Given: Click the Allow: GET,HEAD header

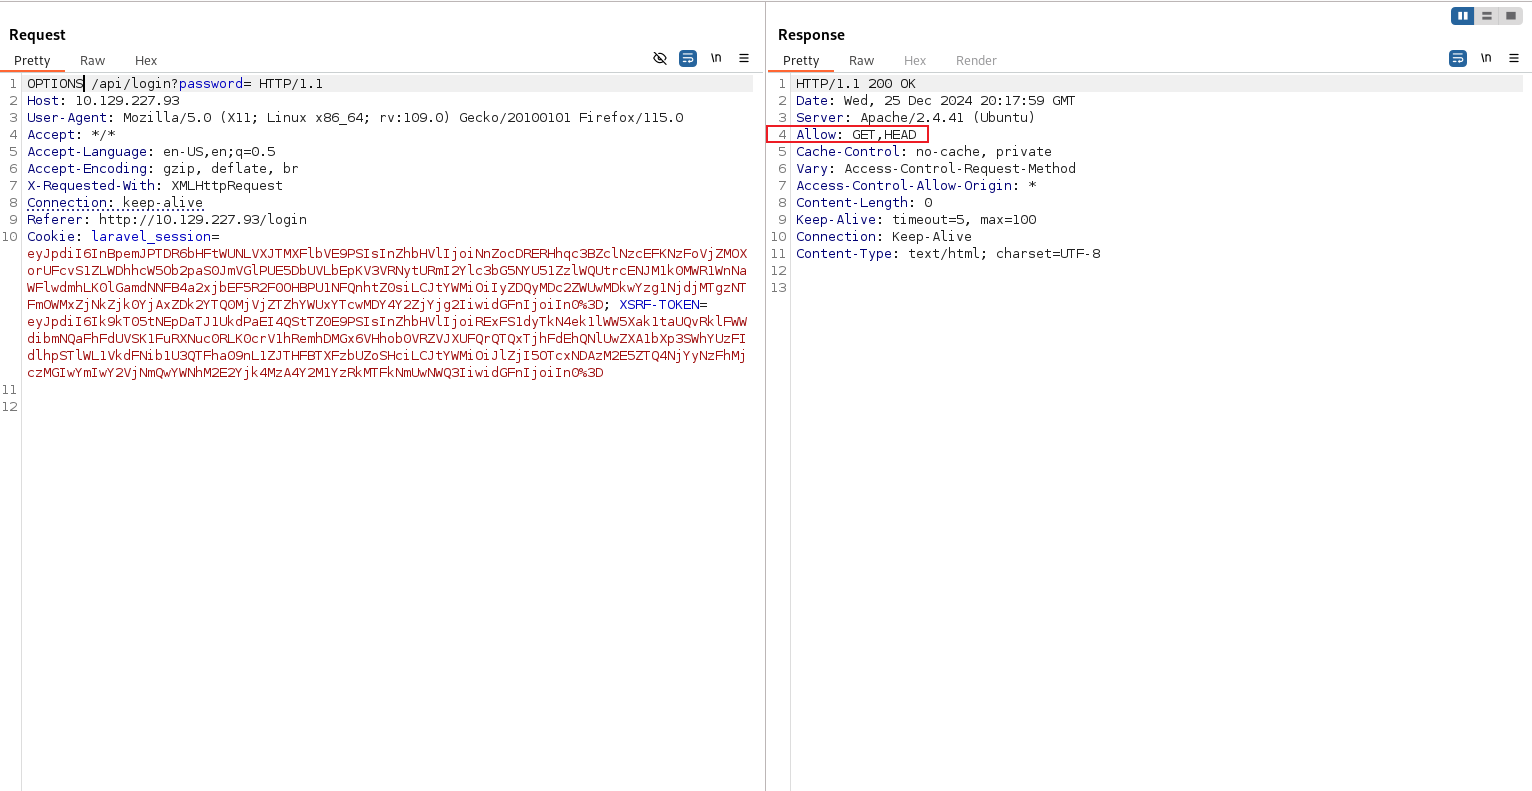Looking at the screenshot, I should point(856,135).
